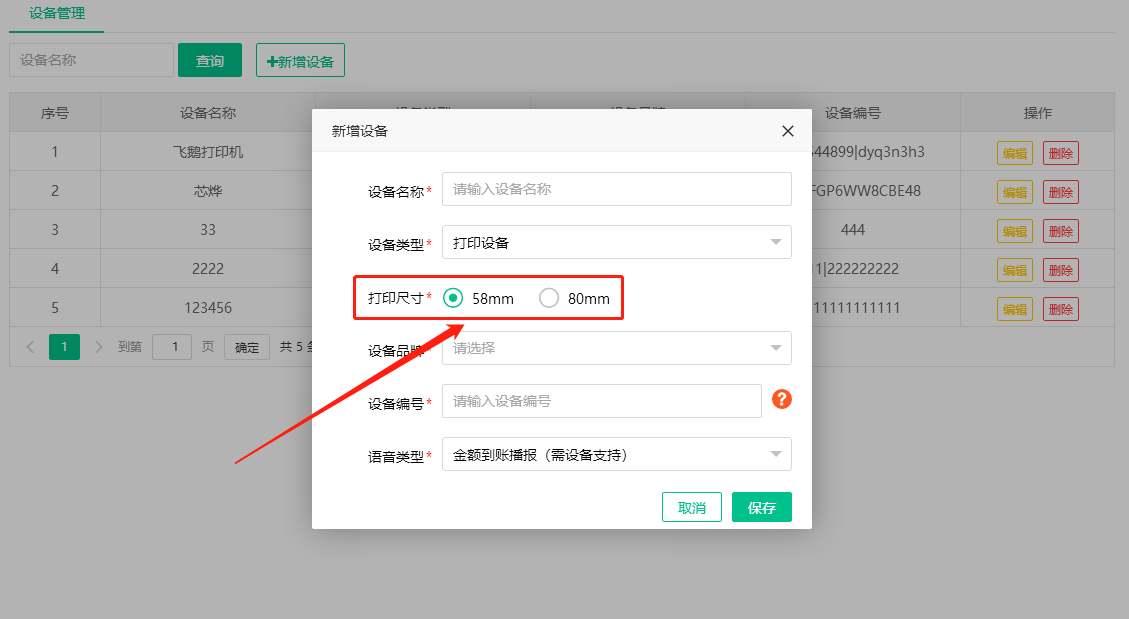Go to previous page arrow
Screen dimensions: 1129x619
click(30, 347)
